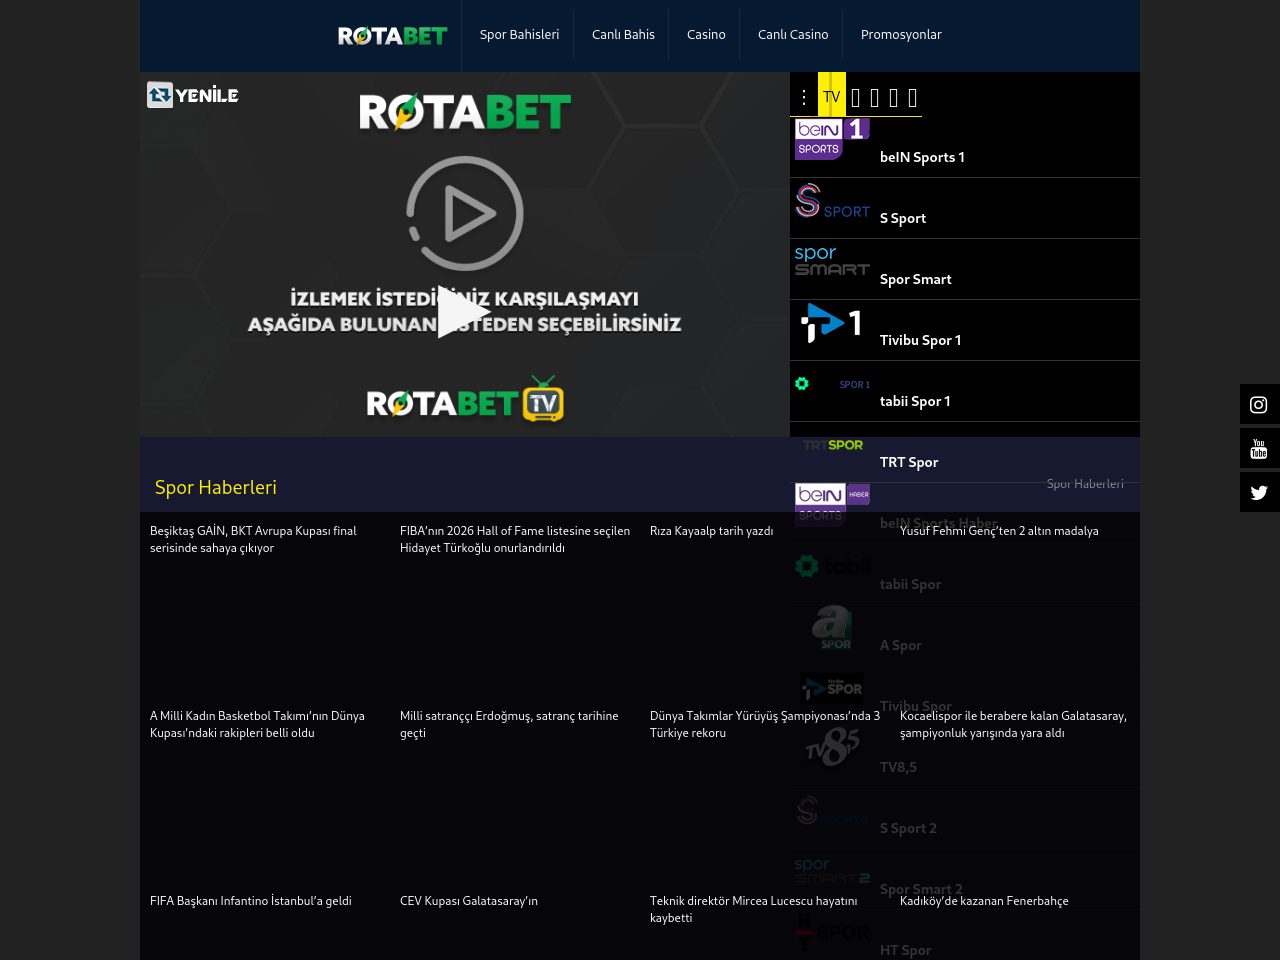Open the Spor Bahisleri menu

click(519, 35)
